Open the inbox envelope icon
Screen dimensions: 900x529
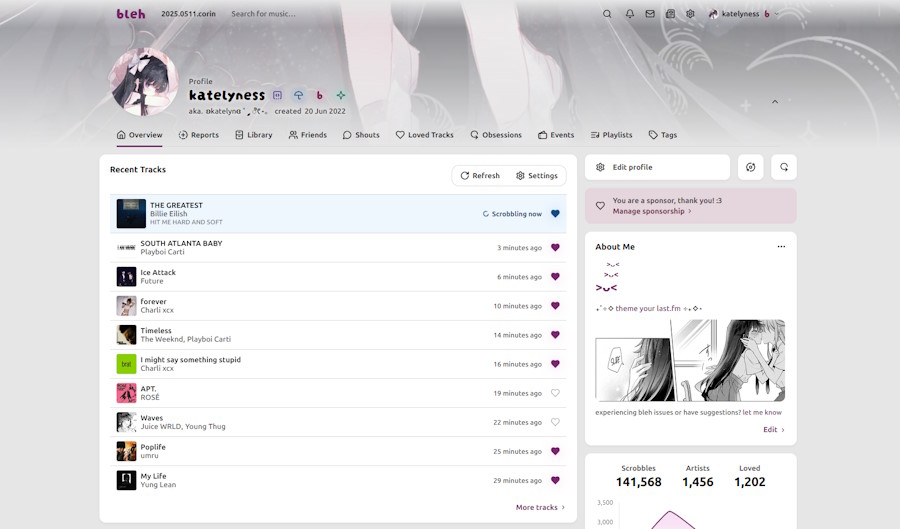tap(650, 14)
